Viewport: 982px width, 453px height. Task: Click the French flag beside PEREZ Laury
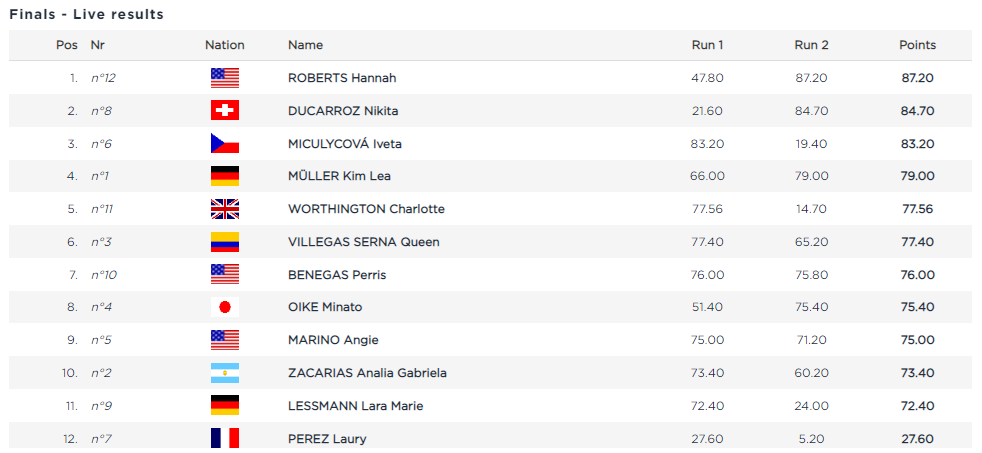pos(225,438)
